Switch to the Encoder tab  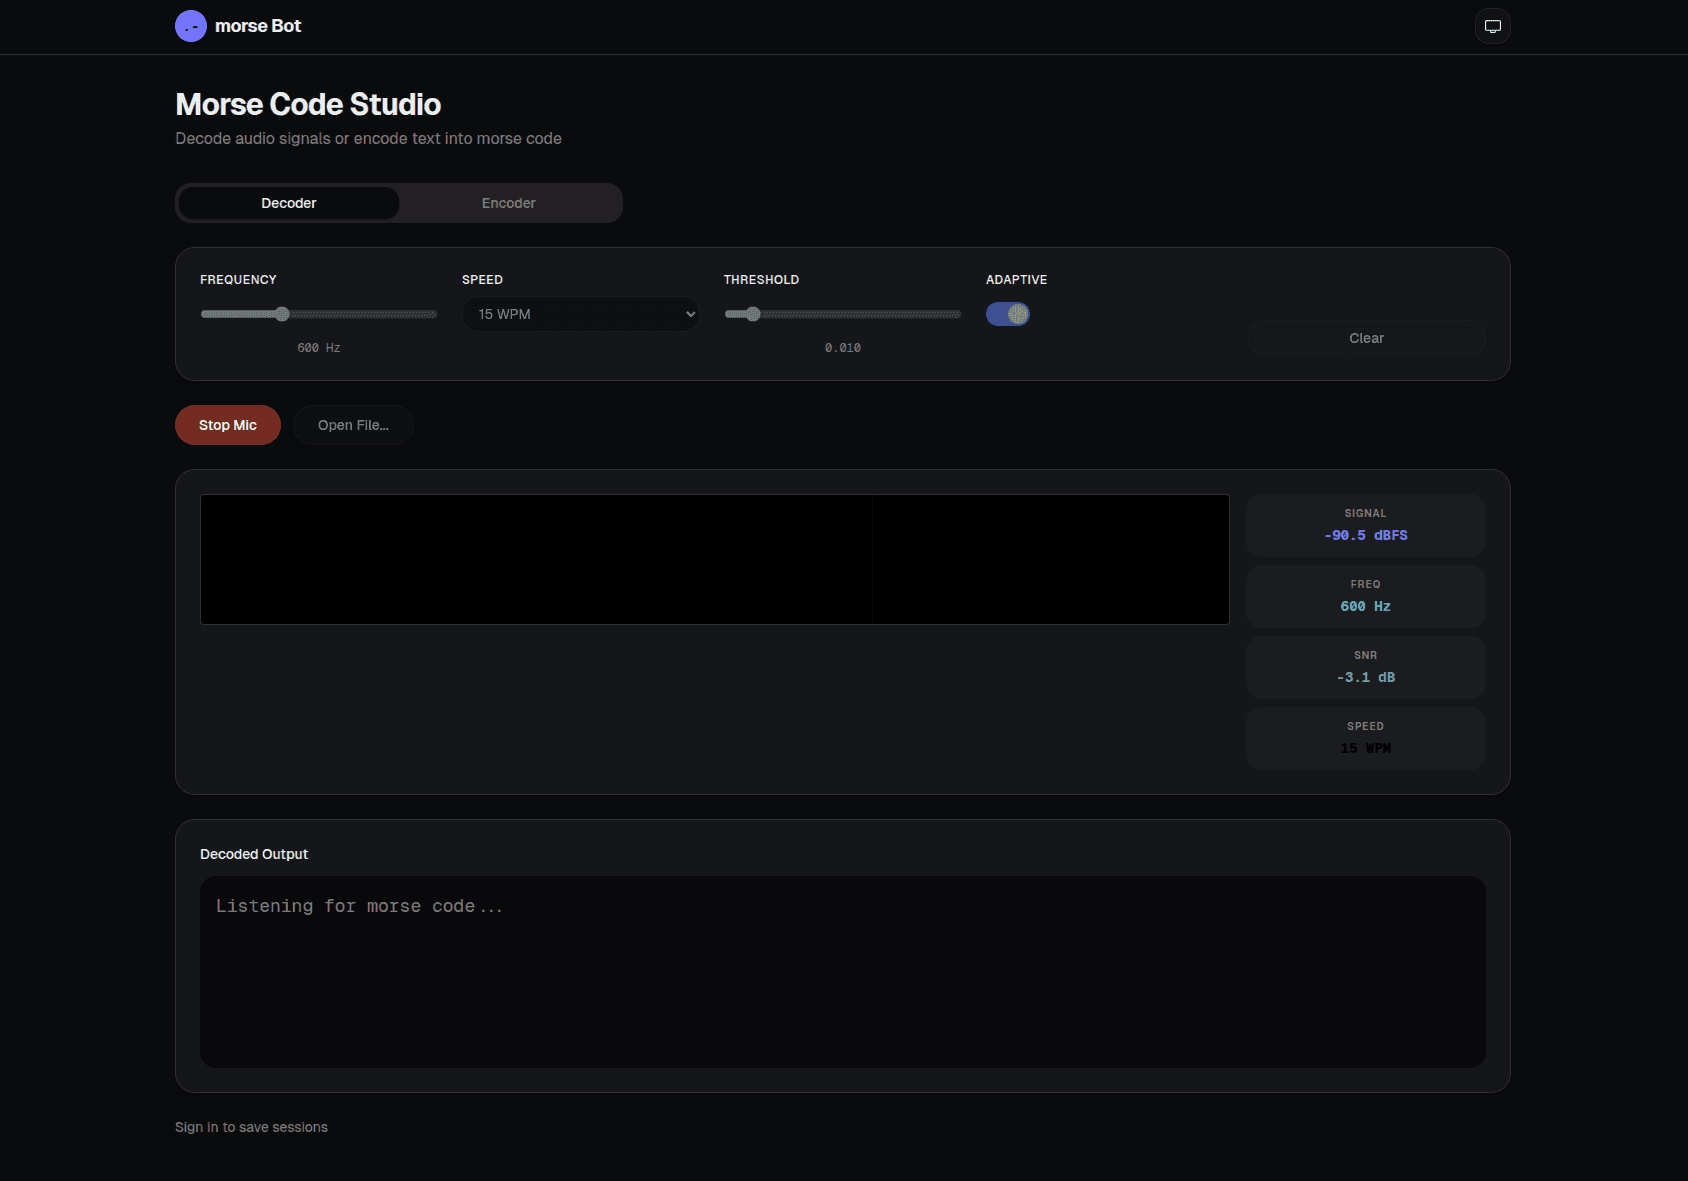[509, 203]
